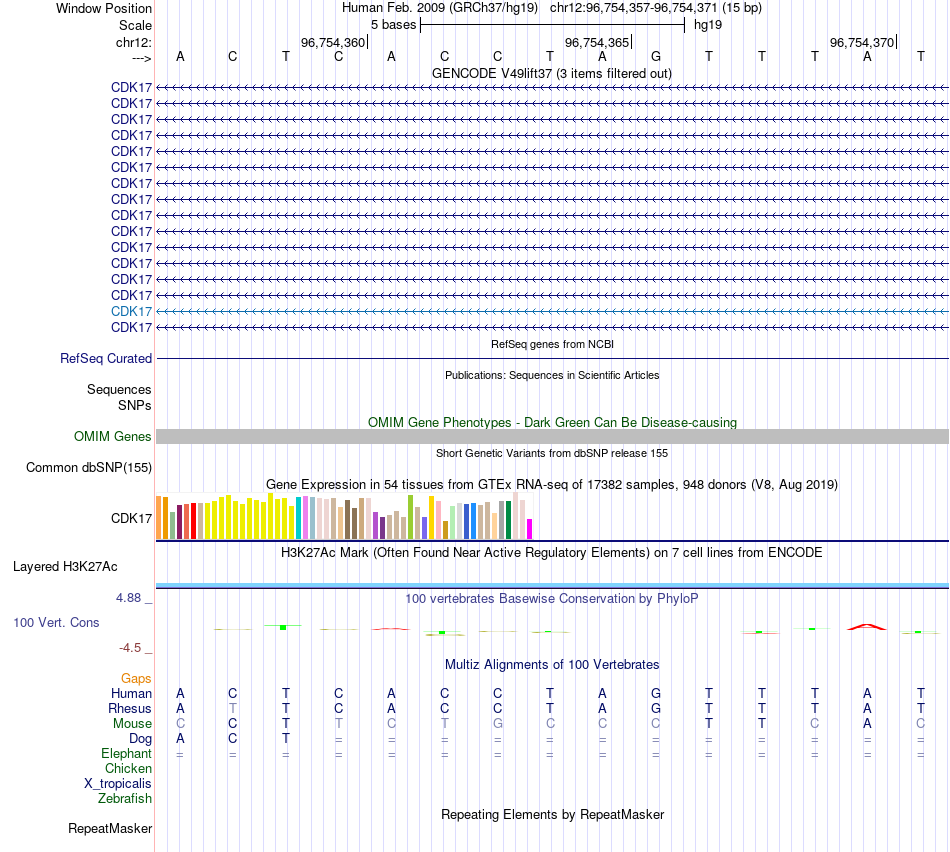Click the Window Position label
950x852 pixels.
pyautogui.click(x=104, y=8)
